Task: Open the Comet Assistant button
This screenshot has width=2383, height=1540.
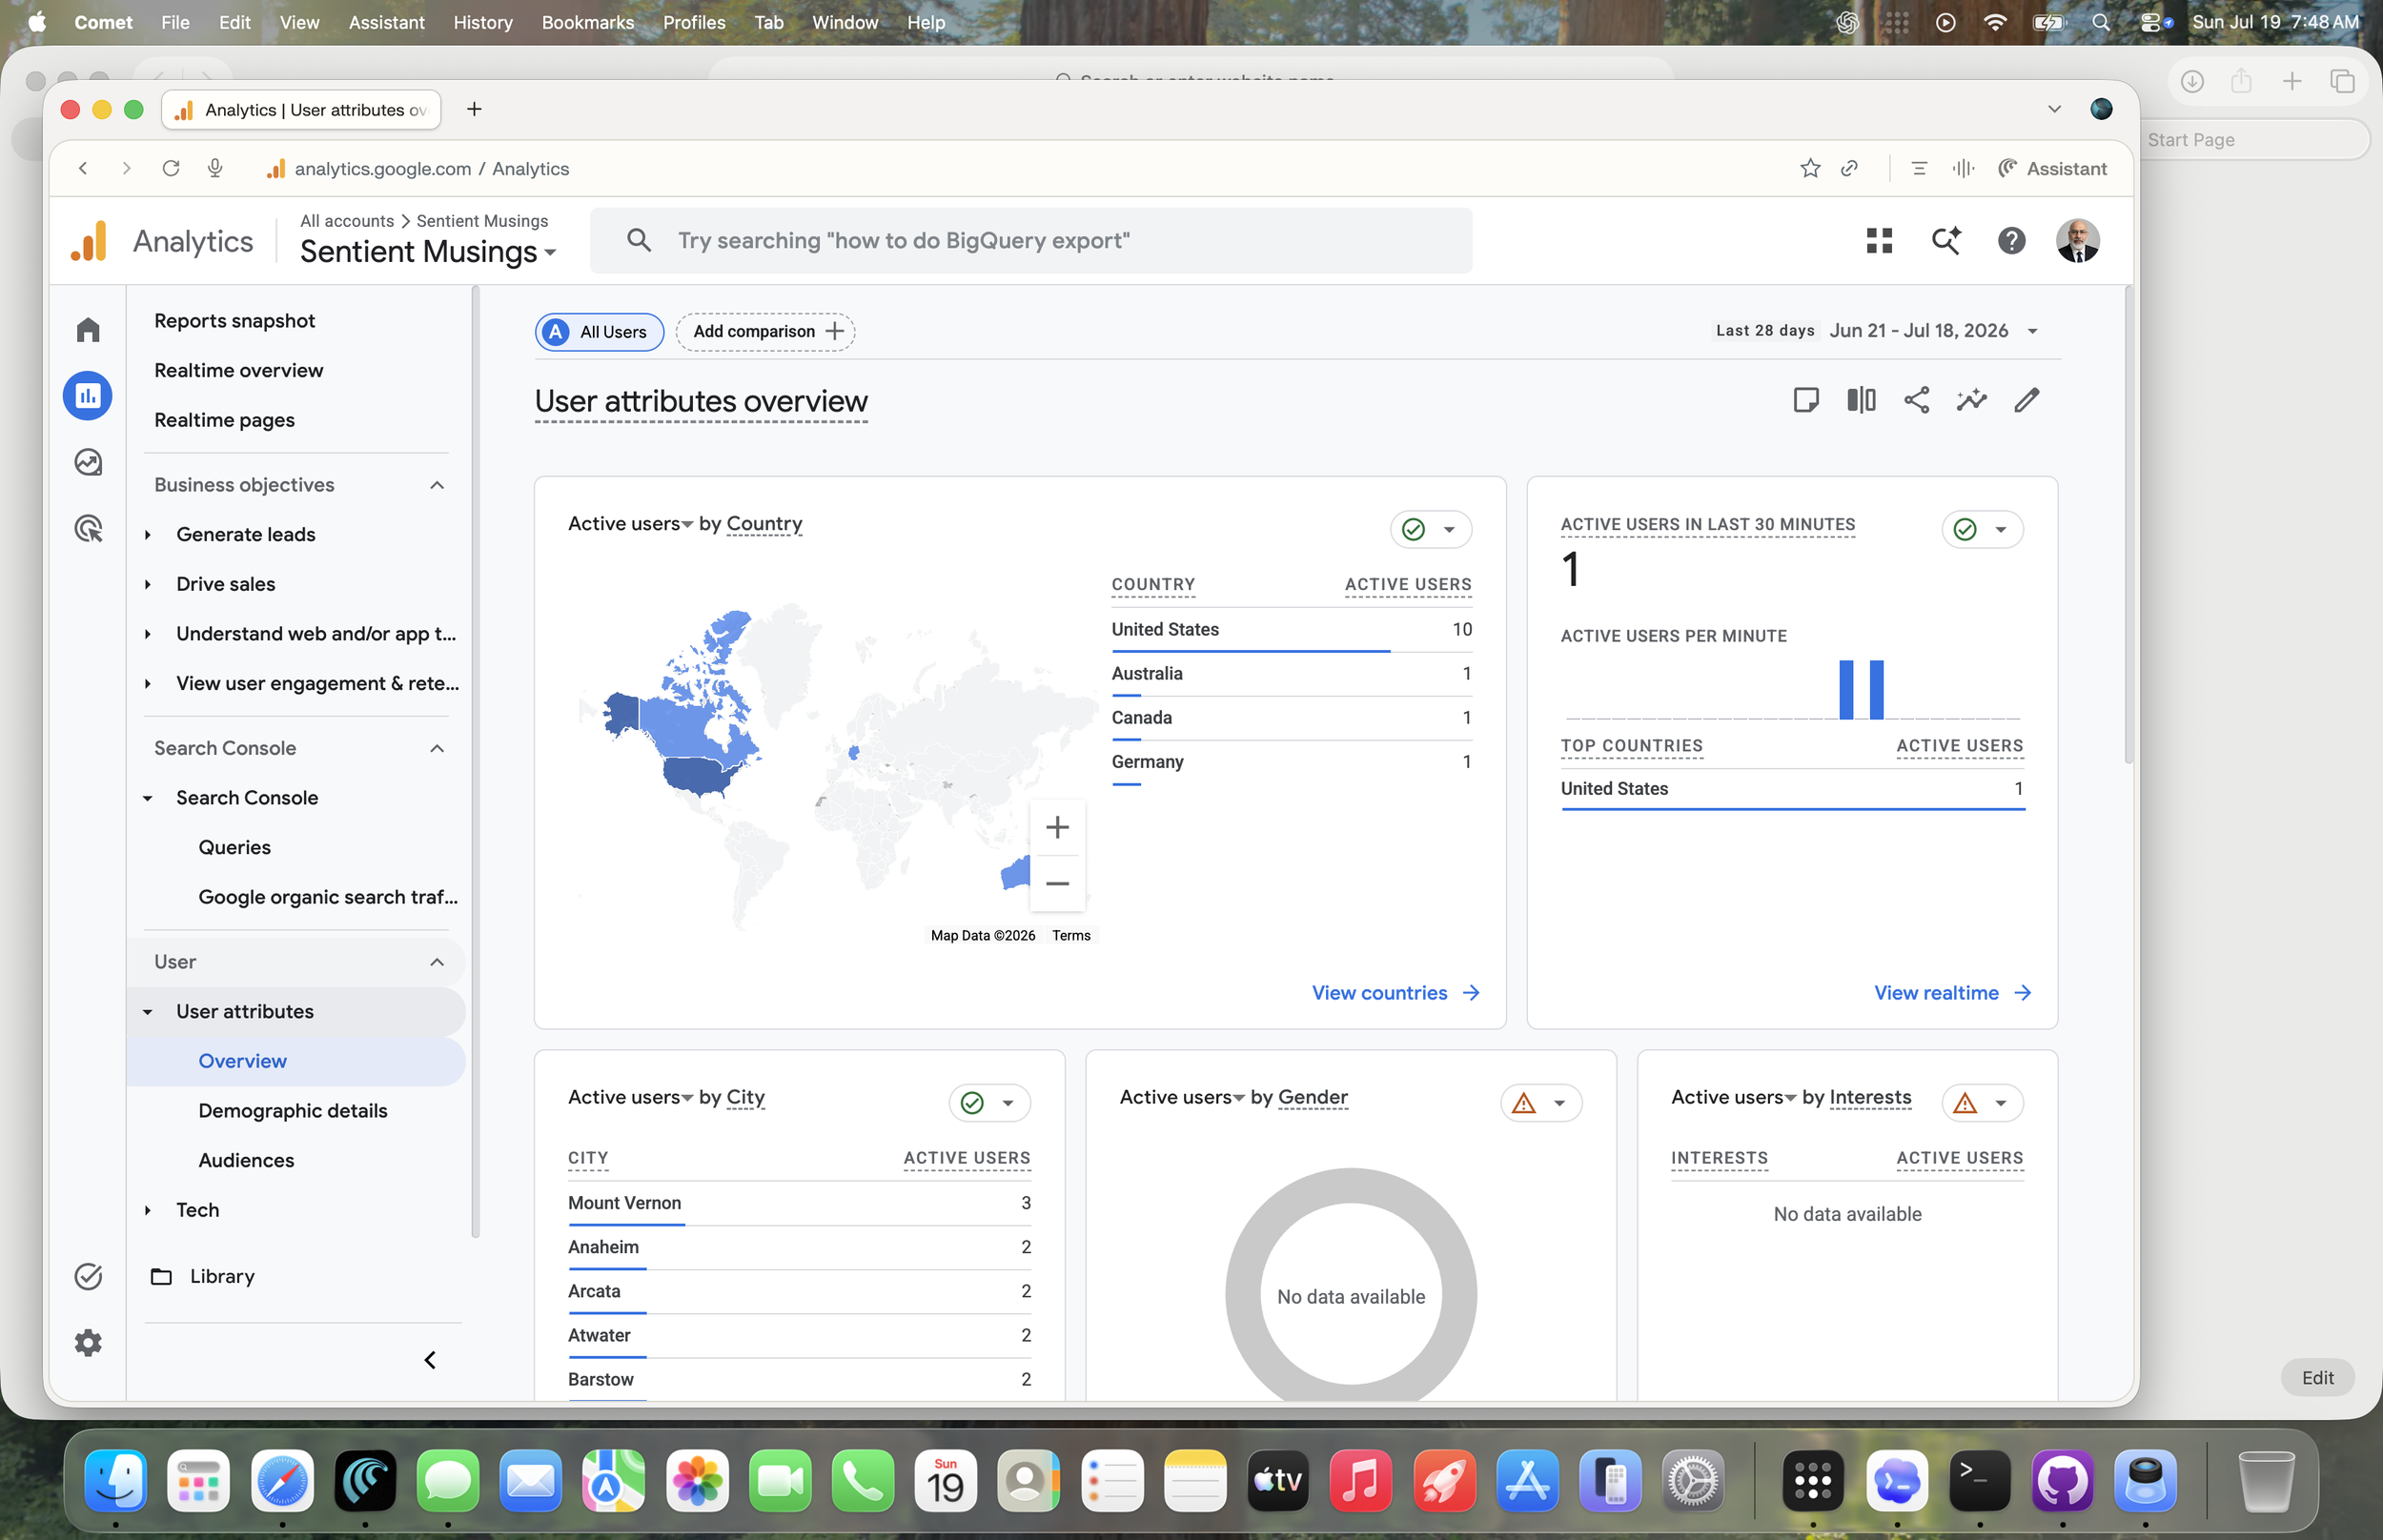Action: tap(2052, 169)
